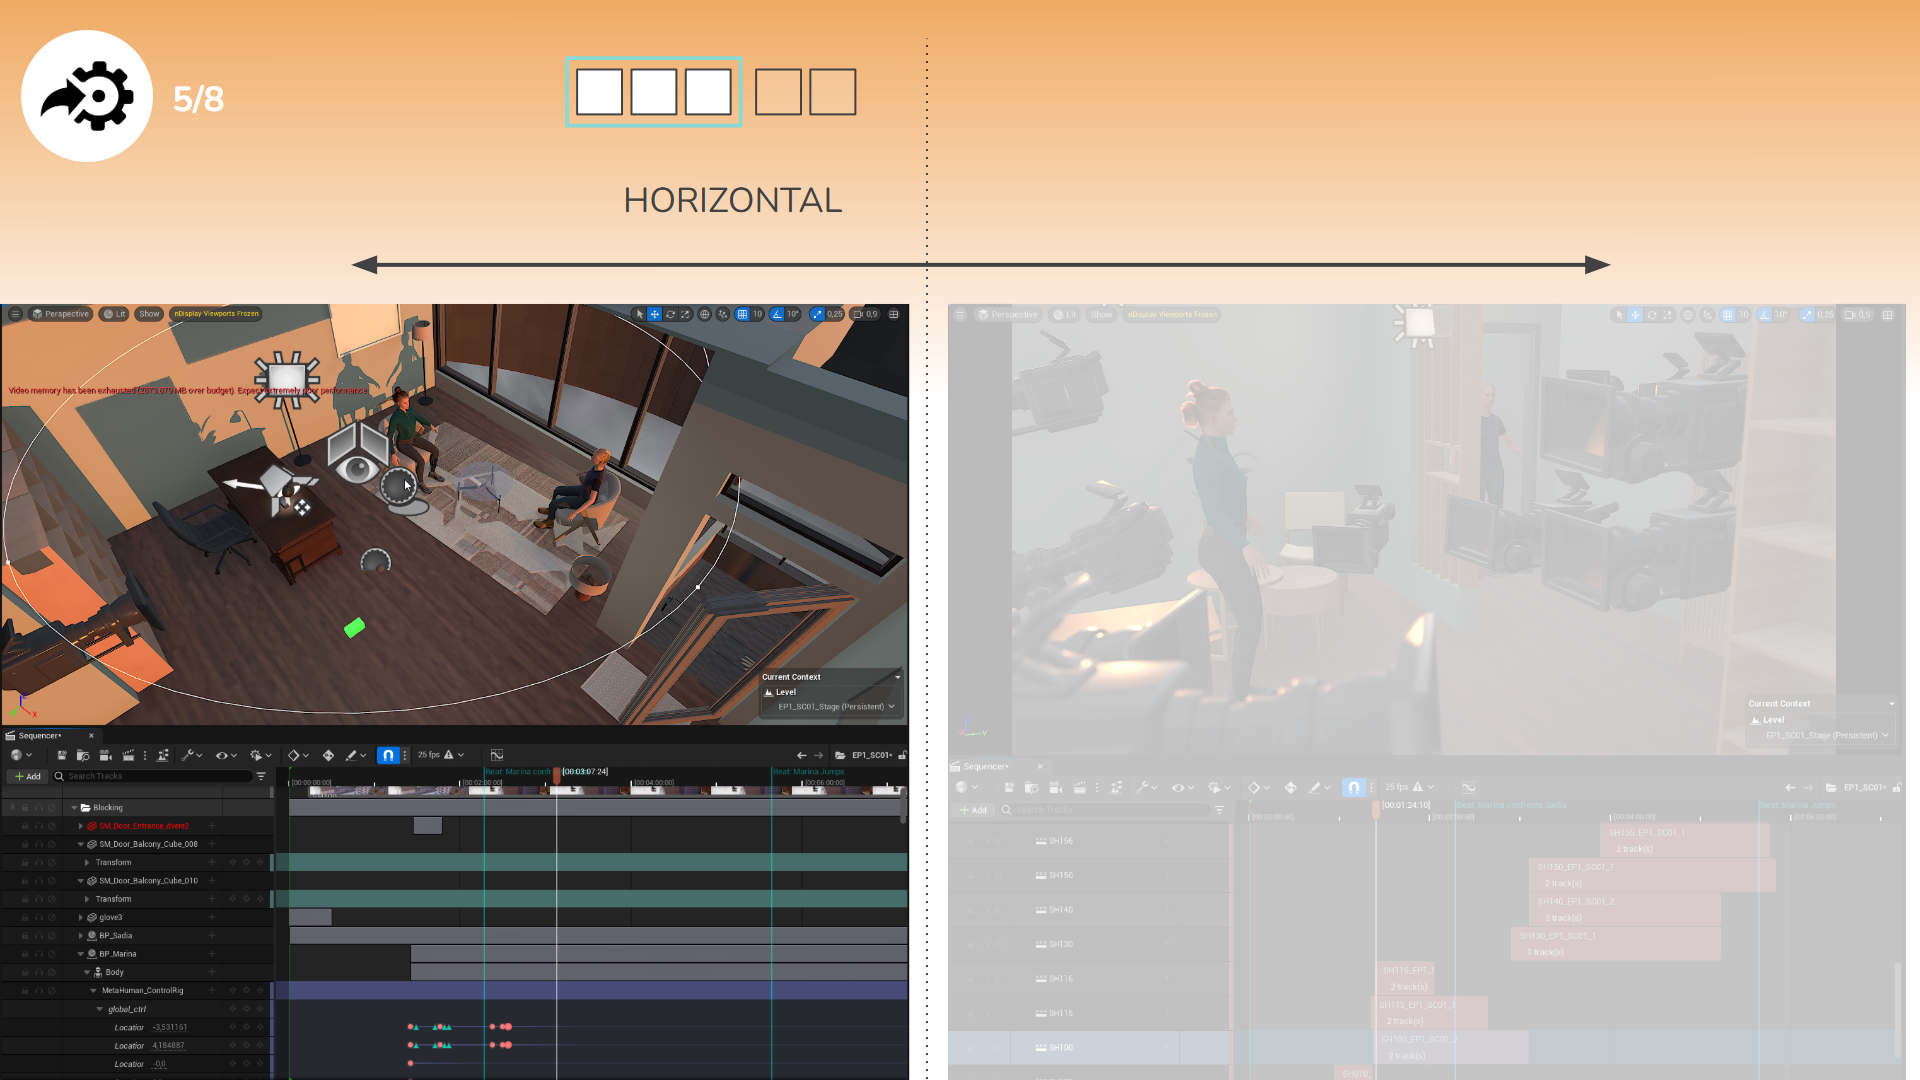Toggle Sequencer key snapping magnet button
Image resolution: width=1920 pixels, height=1080 pixels.
click(388, 755)
